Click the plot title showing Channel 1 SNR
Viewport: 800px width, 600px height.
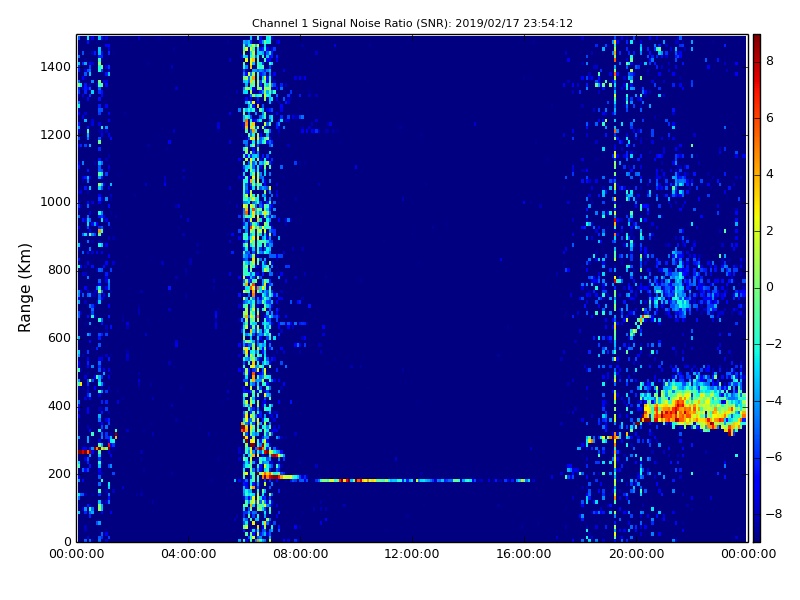pos(412,23)
